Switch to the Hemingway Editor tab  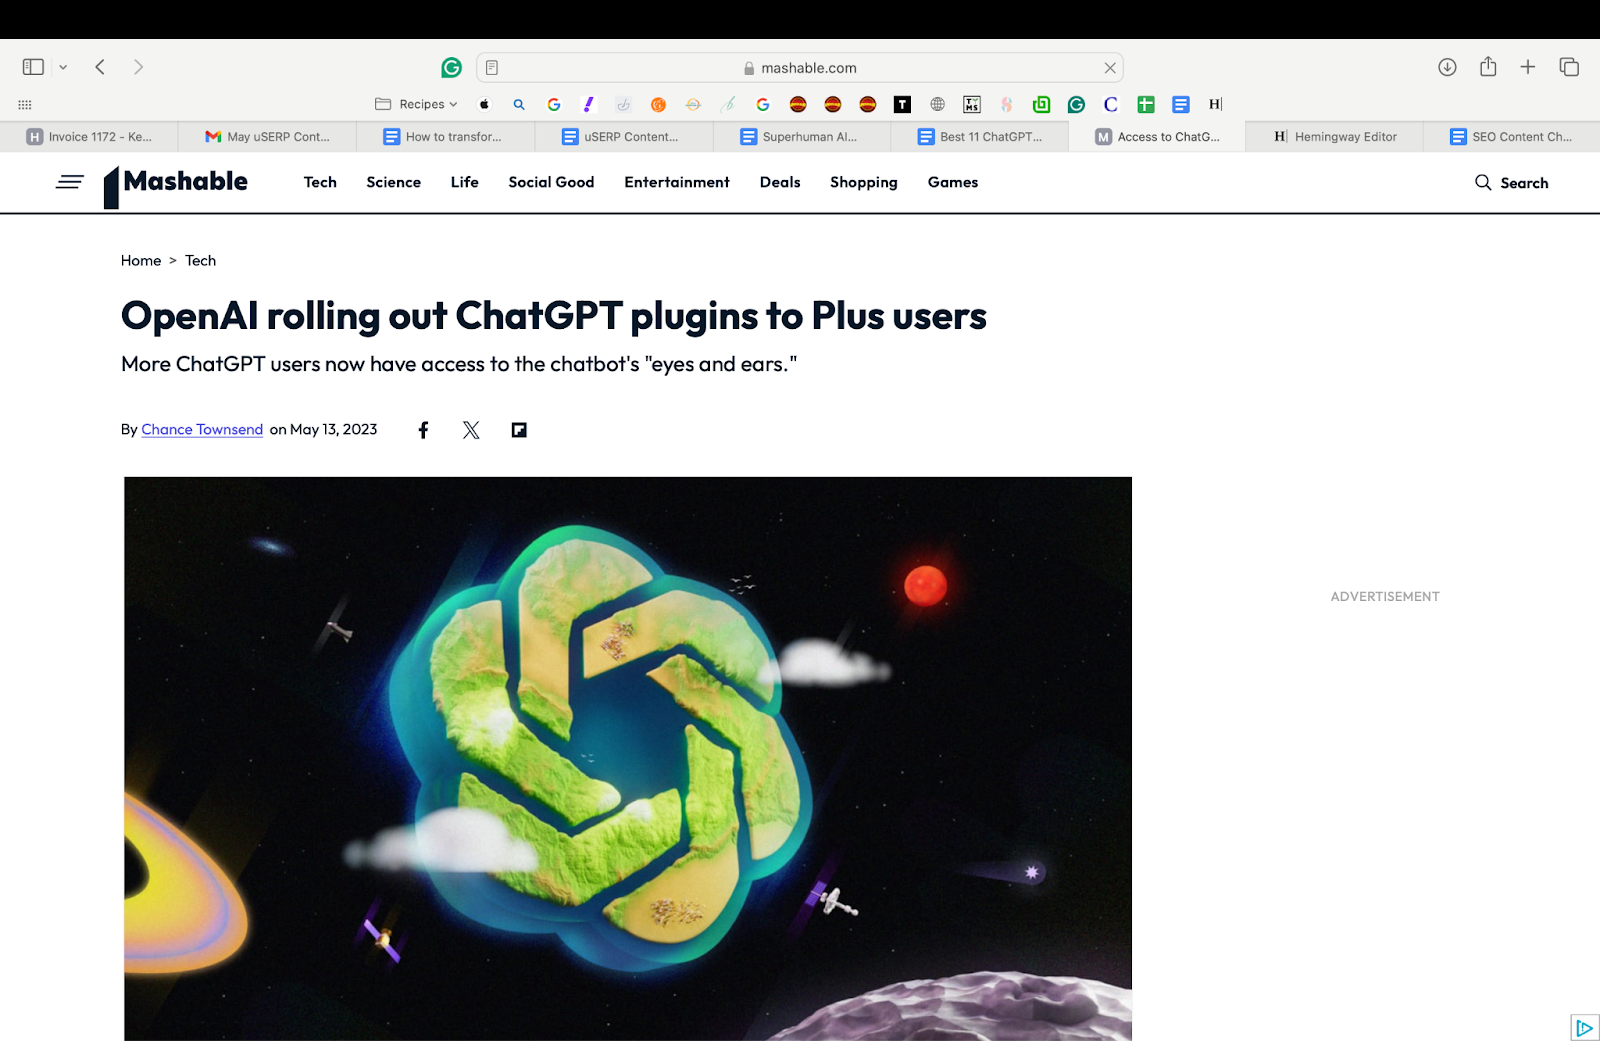pos(1334,137)
